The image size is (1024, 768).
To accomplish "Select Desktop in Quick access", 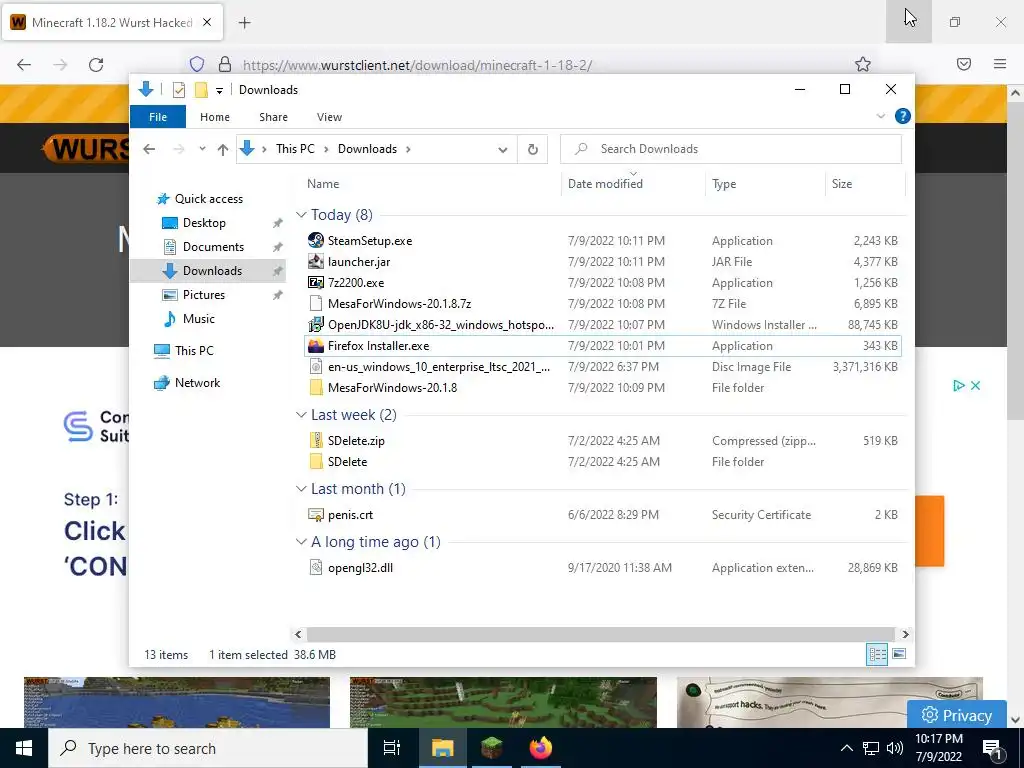I will click(x=204, y=223).
